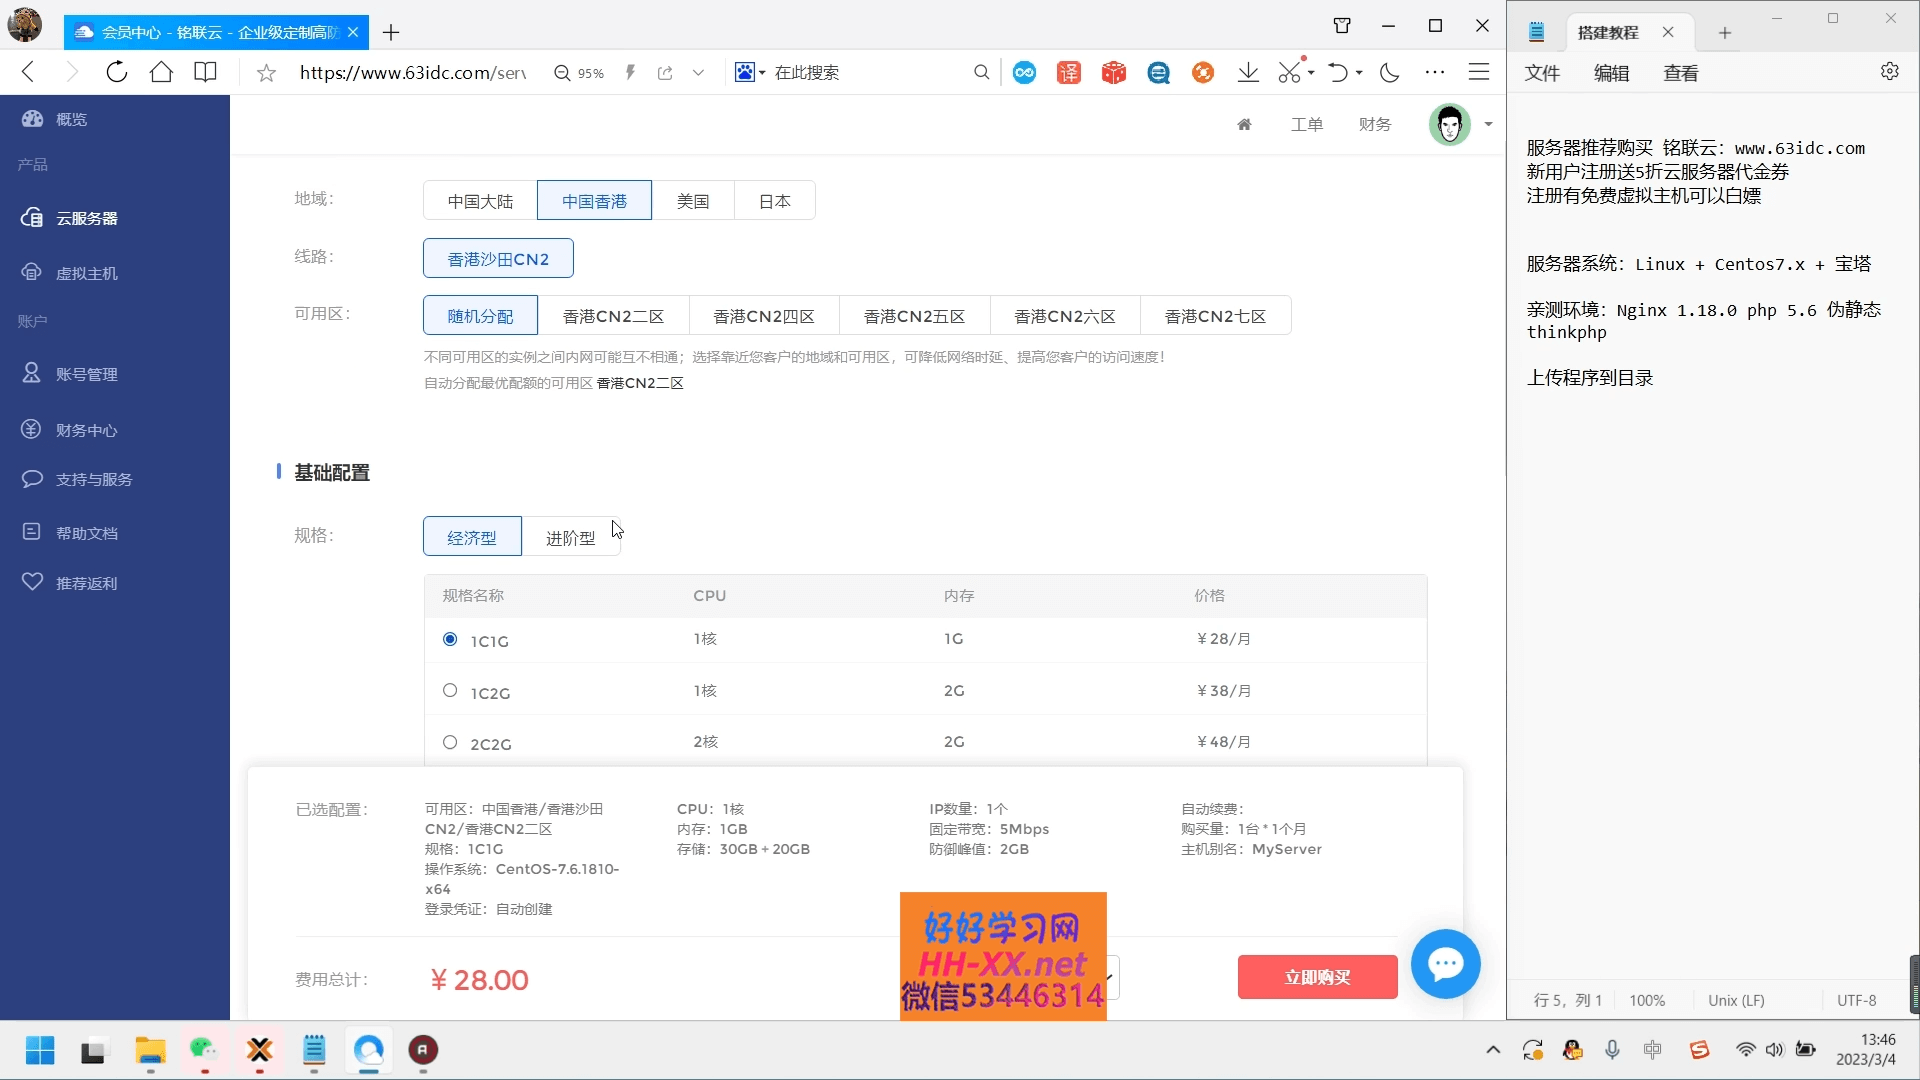This screenshot has height=1080, width=1920.
Task: Select 香港CN2二区 availability zone
Action: (x=613, y=316)
